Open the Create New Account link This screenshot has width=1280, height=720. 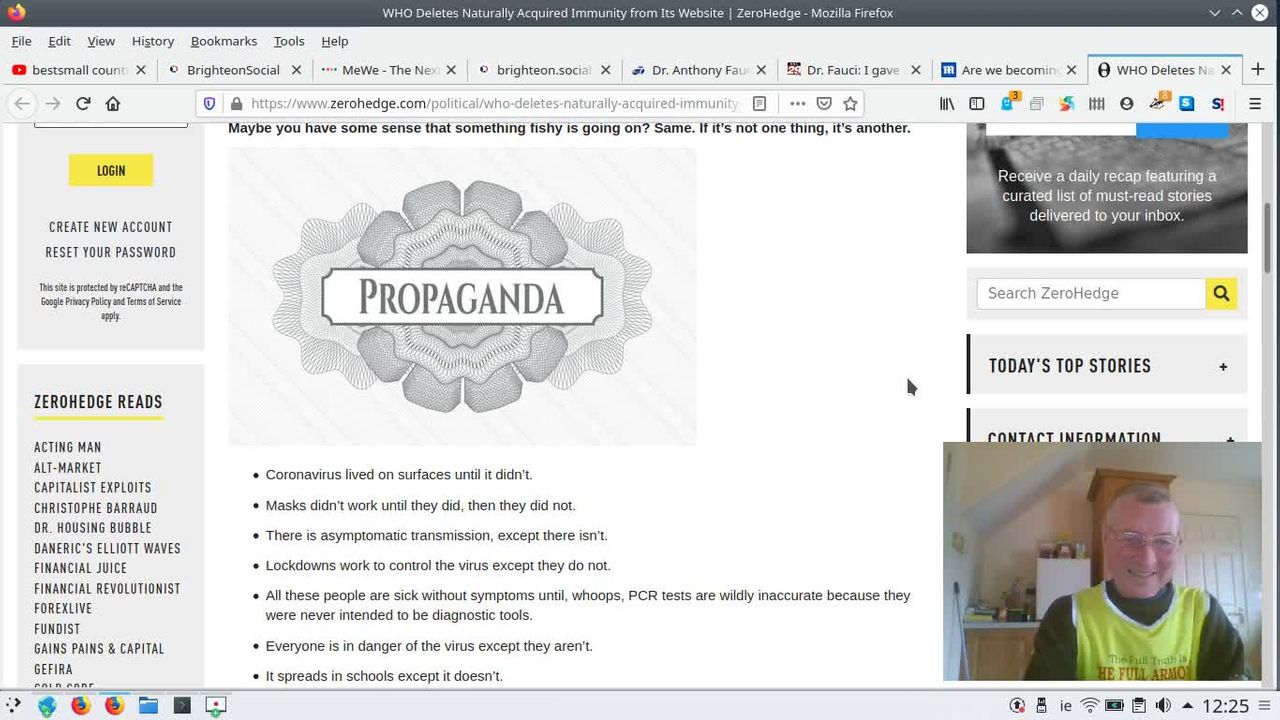110,227
